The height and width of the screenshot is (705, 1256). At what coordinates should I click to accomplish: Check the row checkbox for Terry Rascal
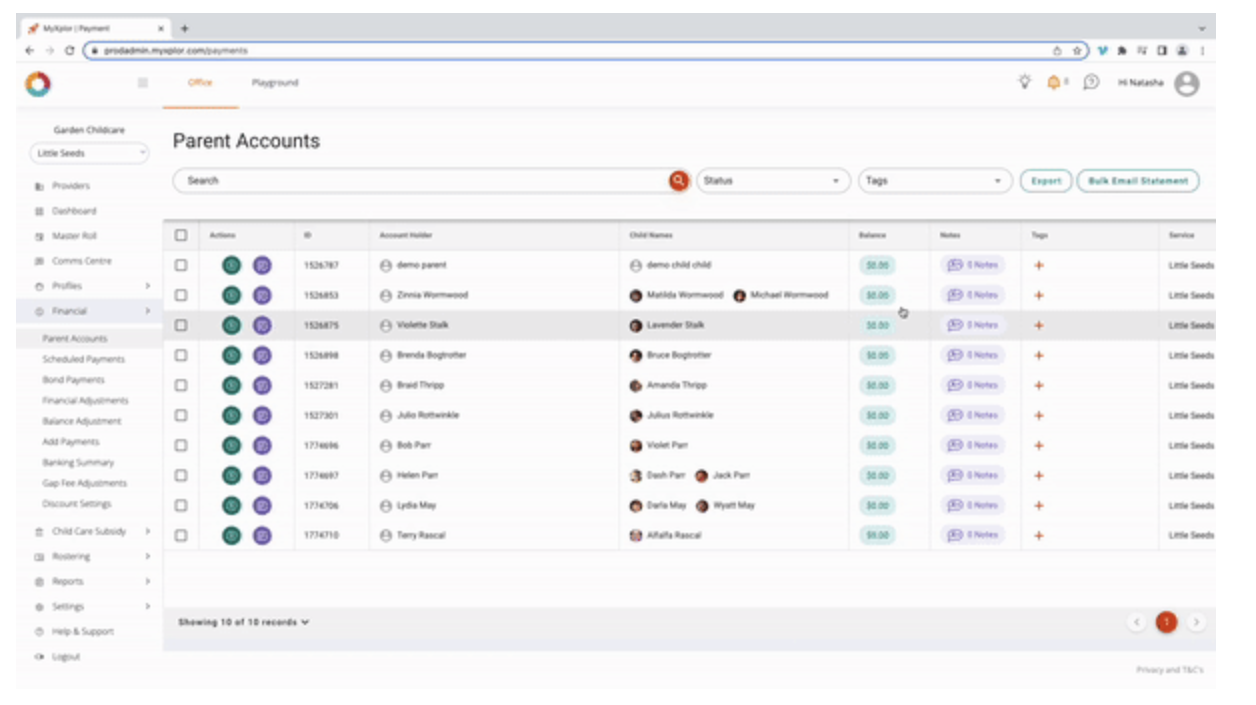point(181,535)
